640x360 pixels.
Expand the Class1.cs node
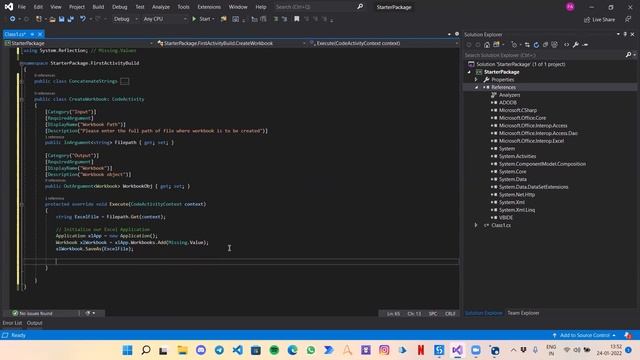pyautogui.click(x=476, y=225)
